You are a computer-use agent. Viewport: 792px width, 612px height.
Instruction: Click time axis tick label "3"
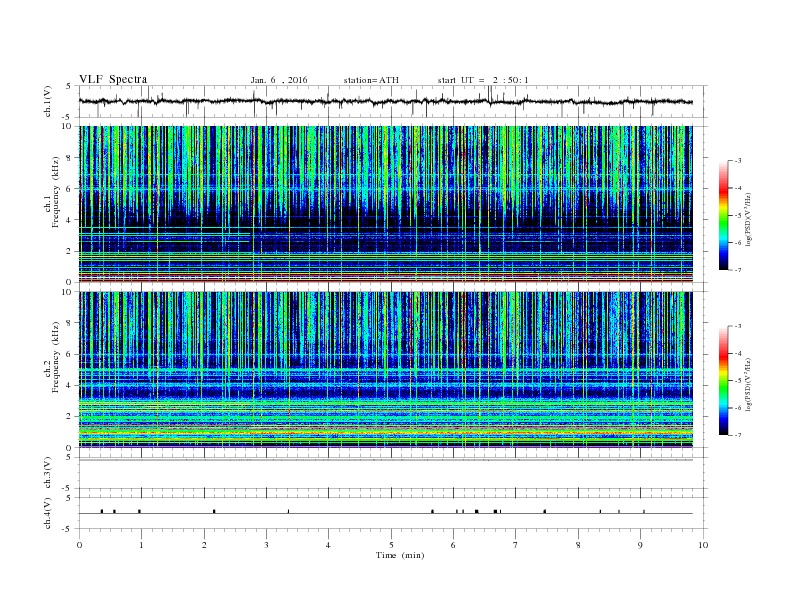266,545
